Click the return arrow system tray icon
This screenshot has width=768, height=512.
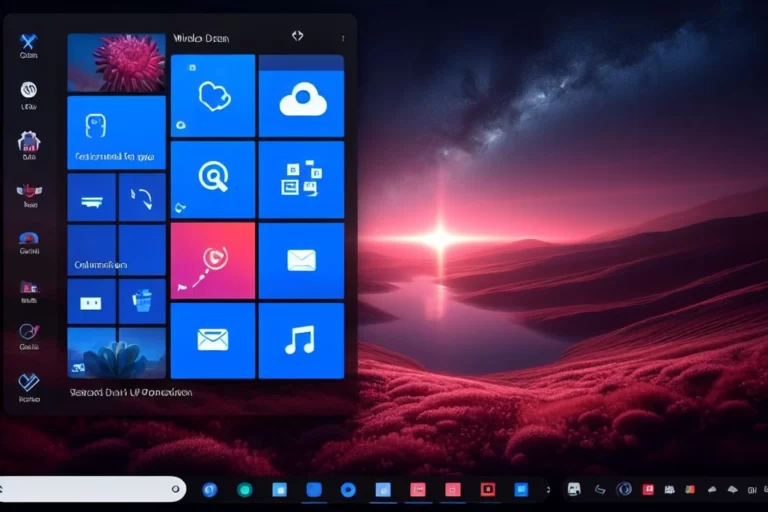point(600,489)
